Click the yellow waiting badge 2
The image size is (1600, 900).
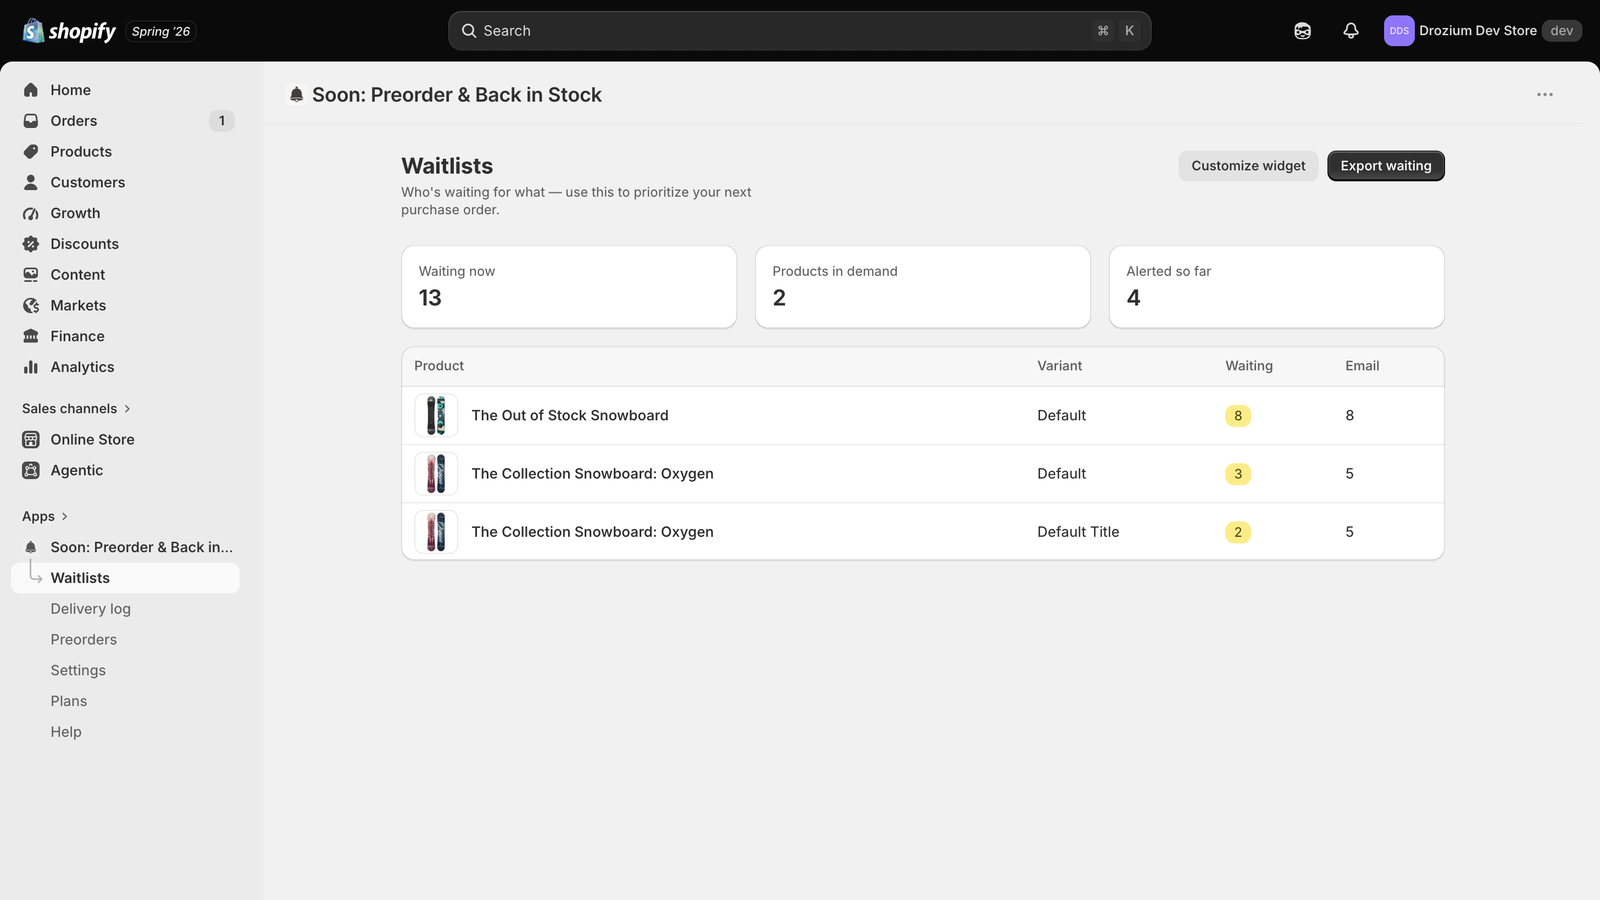click(1238, 532)
